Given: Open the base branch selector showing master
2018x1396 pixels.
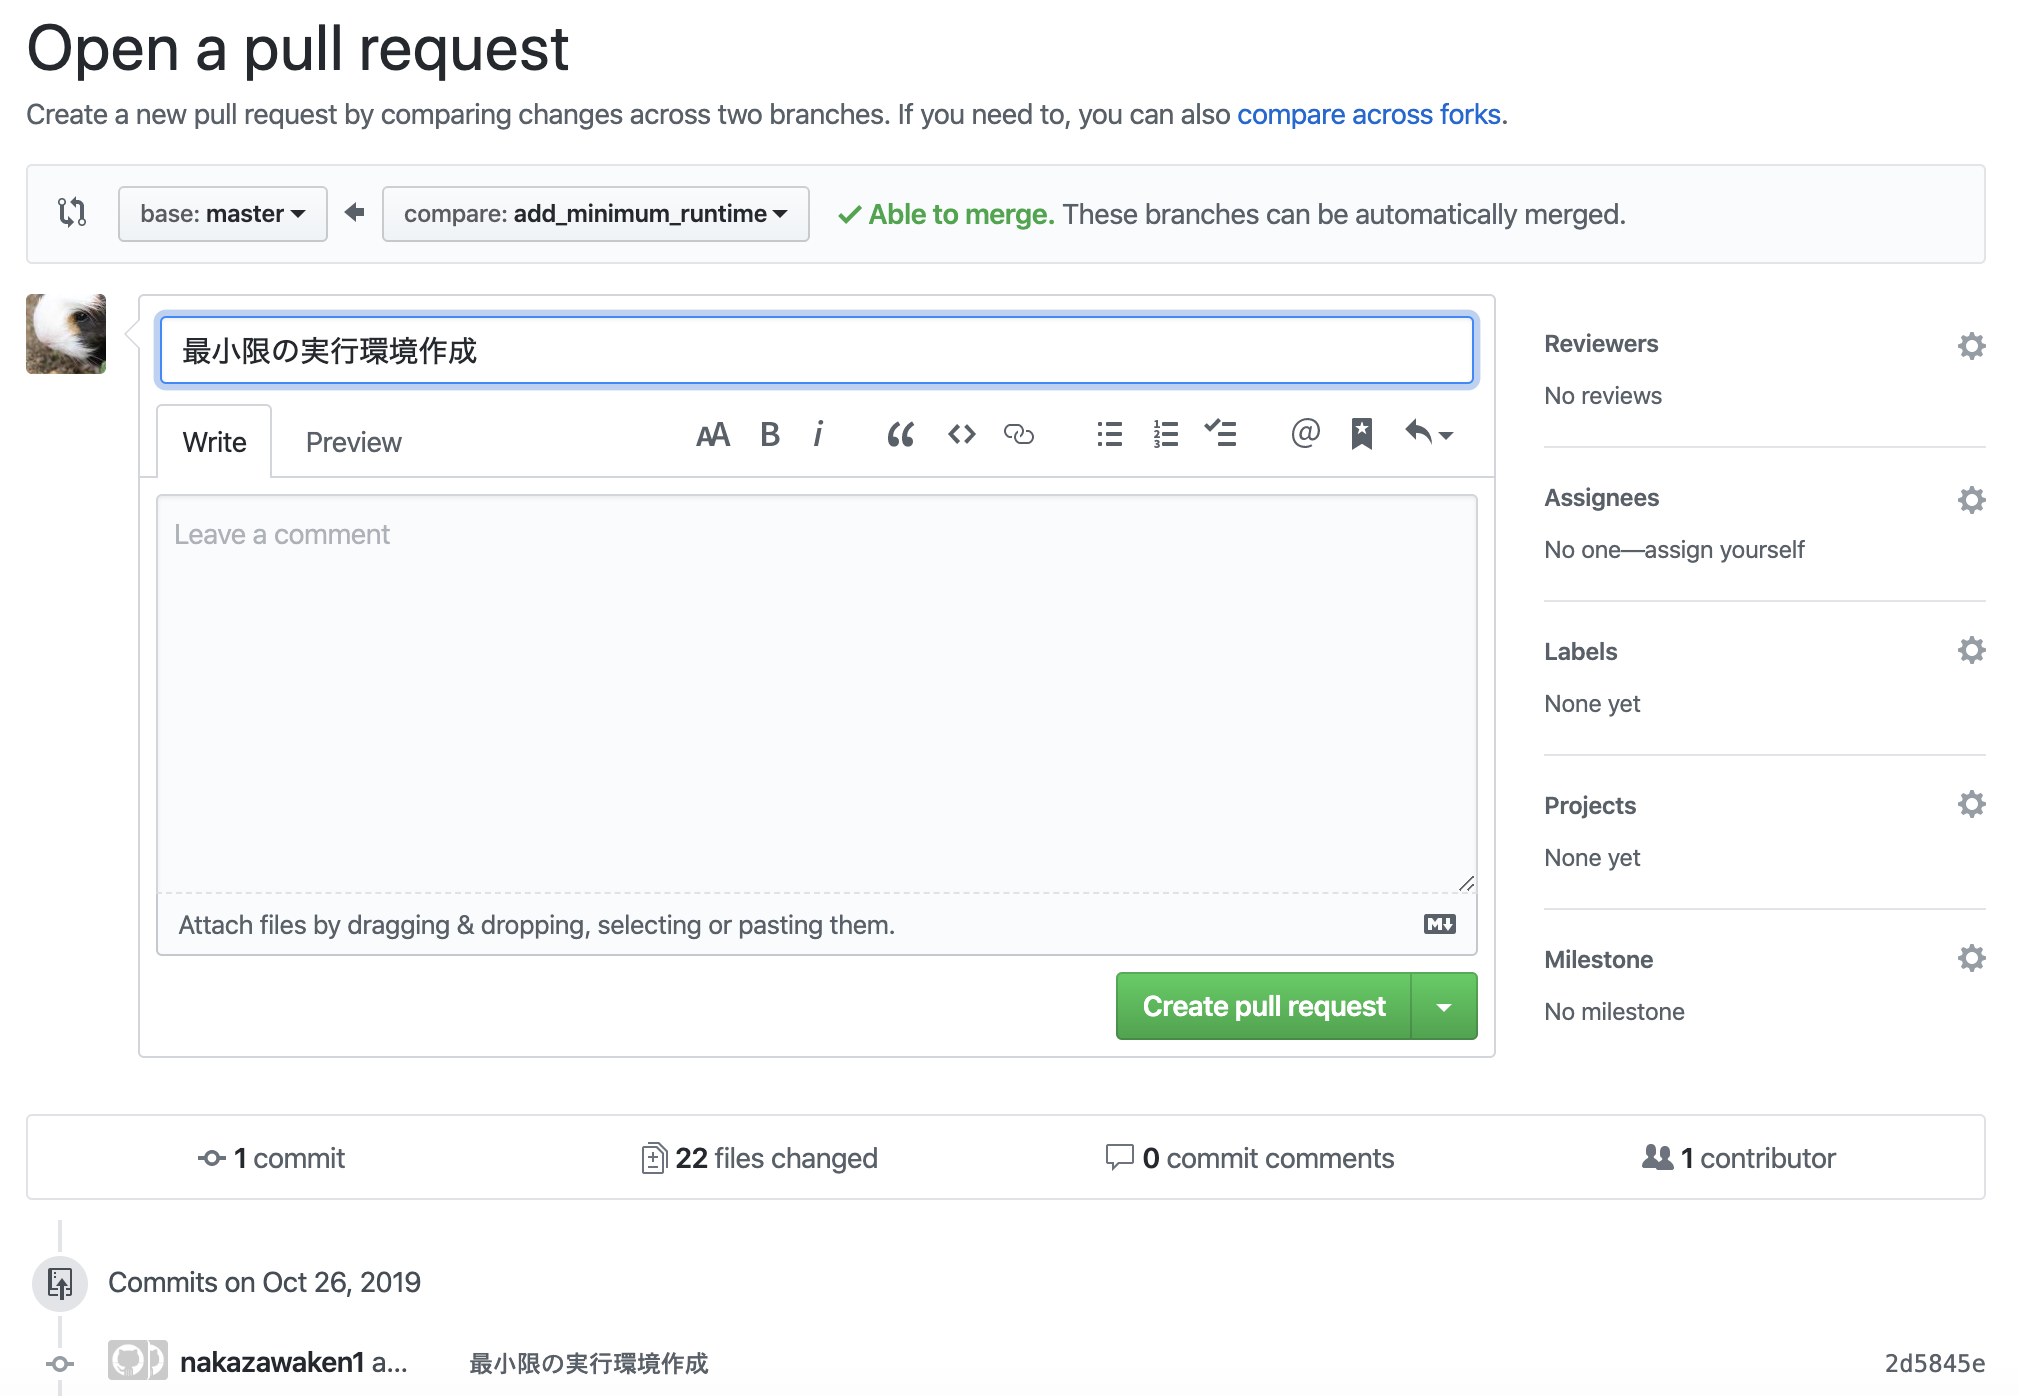Looking at the screenshot, I should [222, 213].
